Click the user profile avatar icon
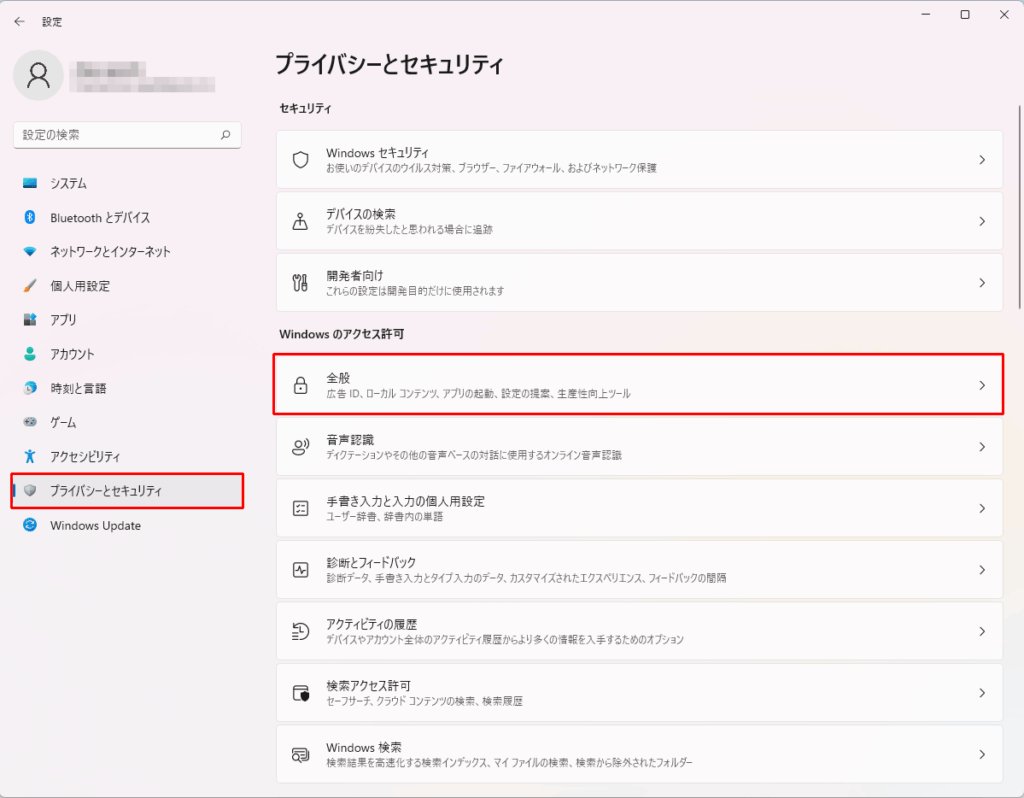 pos(39,75)
